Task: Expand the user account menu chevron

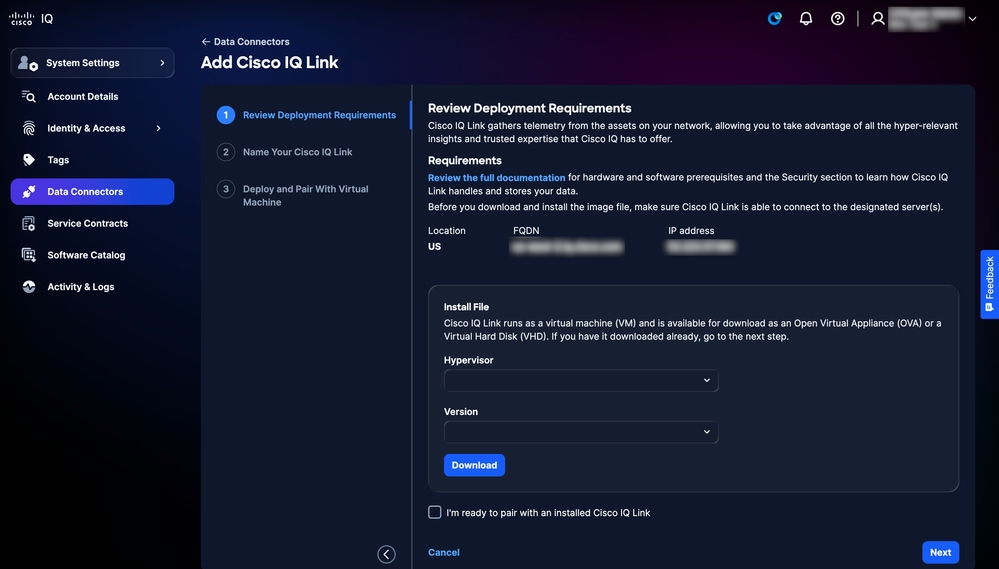Action: tap(972, 18)
